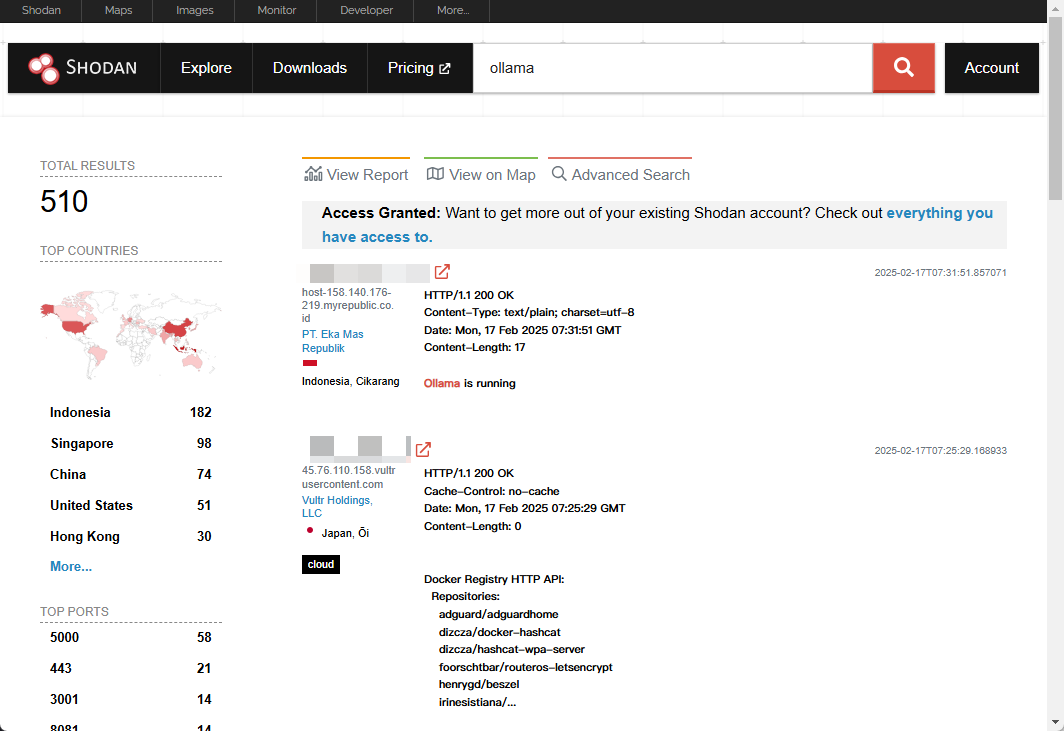The image size is (1064, 731).
Task: Open external link icon for Vultr host
Action: coord(423,449)
